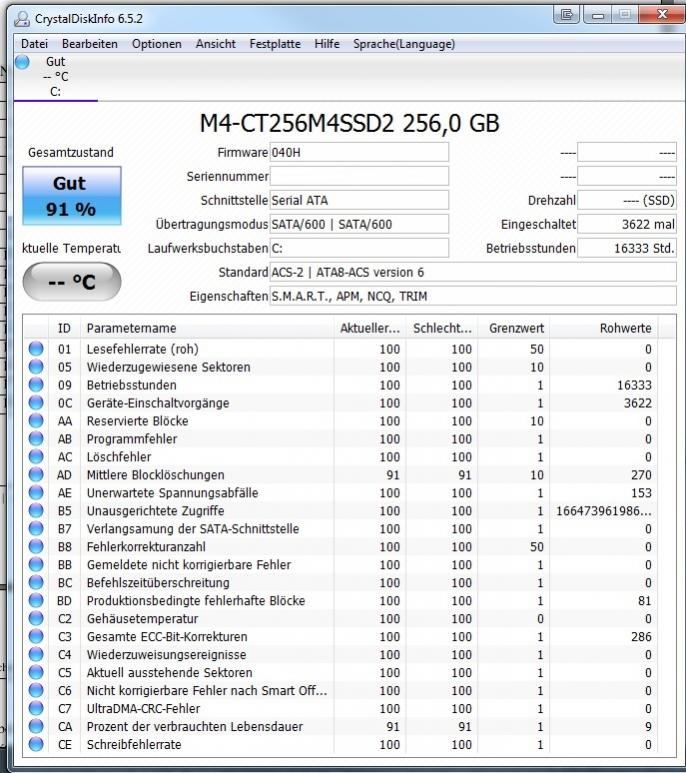Screen dimensions: 686x773
Task: Click raw value 286 in ECC-Bit-Korrekturen row
Action: coord(641,636)
